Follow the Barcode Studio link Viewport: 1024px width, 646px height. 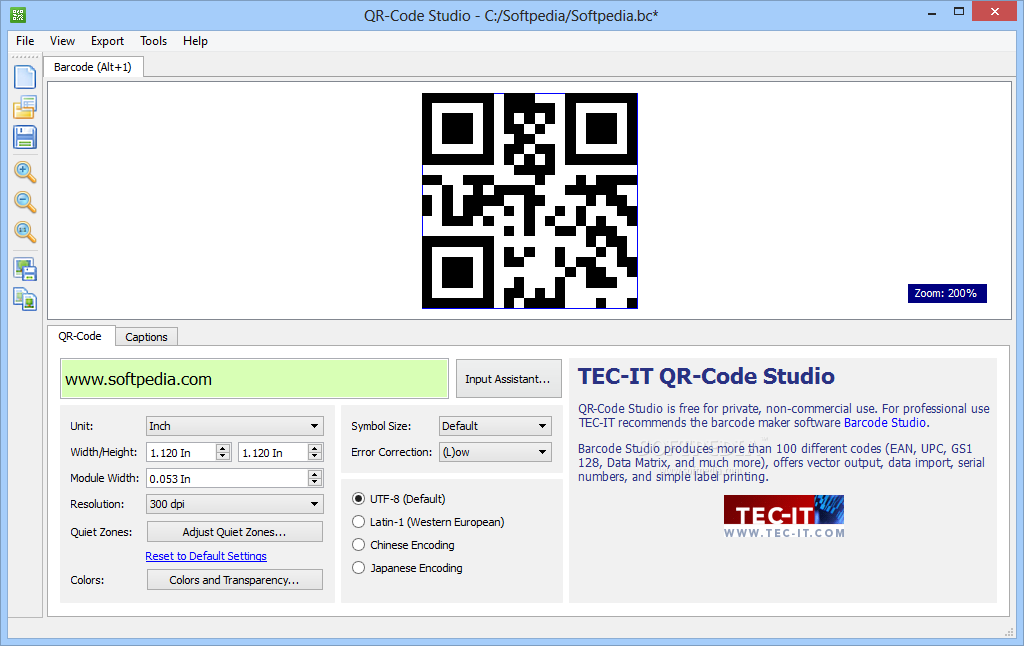[x=884, y=423]
